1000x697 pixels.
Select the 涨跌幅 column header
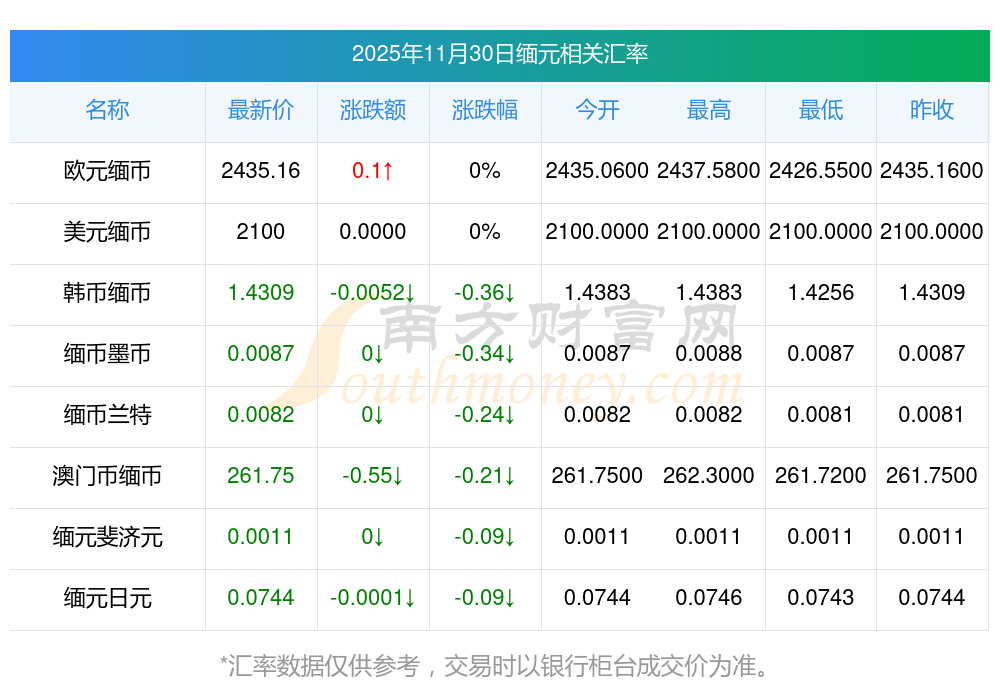(484, 110)
